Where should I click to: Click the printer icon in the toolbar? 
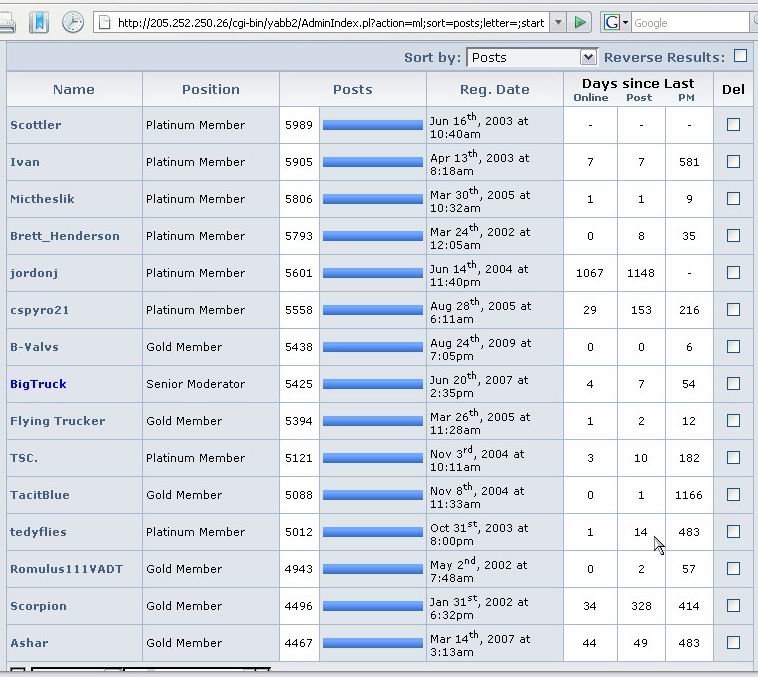pos(7,22)
